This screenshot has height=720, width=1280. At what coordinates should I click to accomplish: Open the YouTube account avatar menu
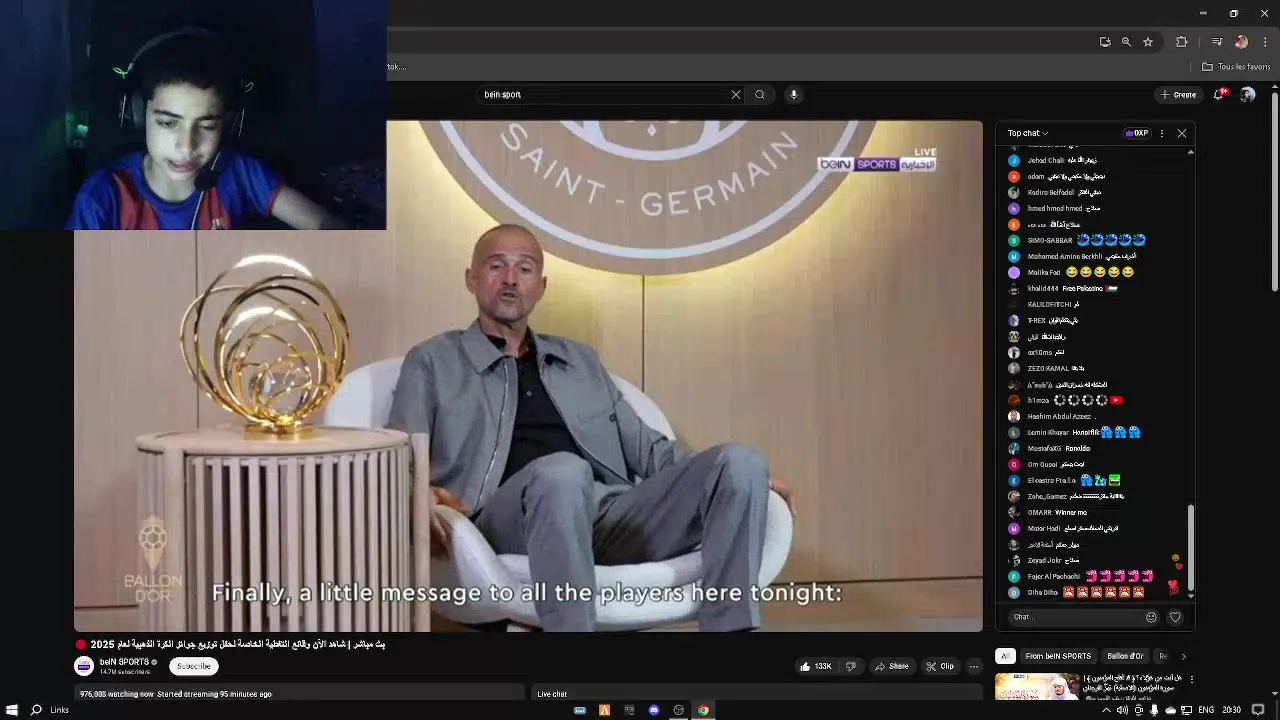[1247, 94]
